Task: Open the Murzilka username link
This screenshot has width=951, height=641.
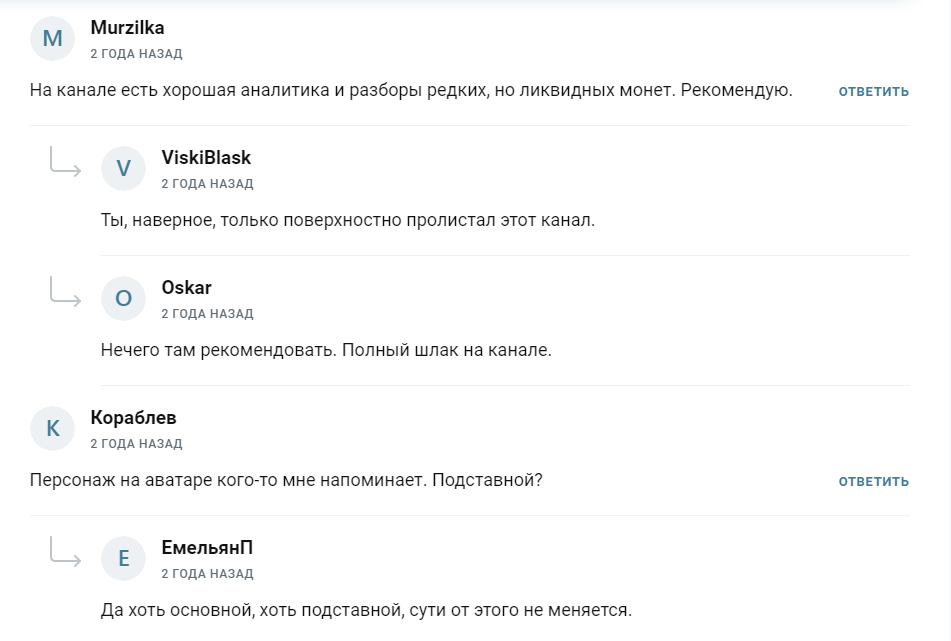Action: pos(127,28)
